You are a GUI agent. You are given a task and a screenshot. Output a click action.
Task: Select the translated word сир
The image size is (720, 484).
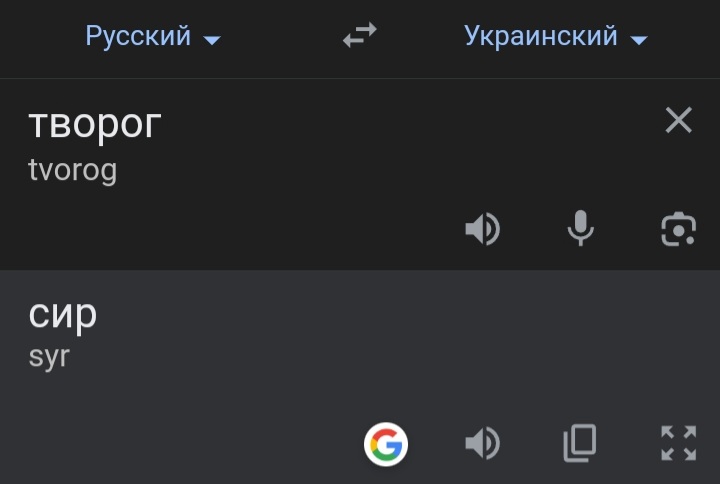tap(63, 315)
